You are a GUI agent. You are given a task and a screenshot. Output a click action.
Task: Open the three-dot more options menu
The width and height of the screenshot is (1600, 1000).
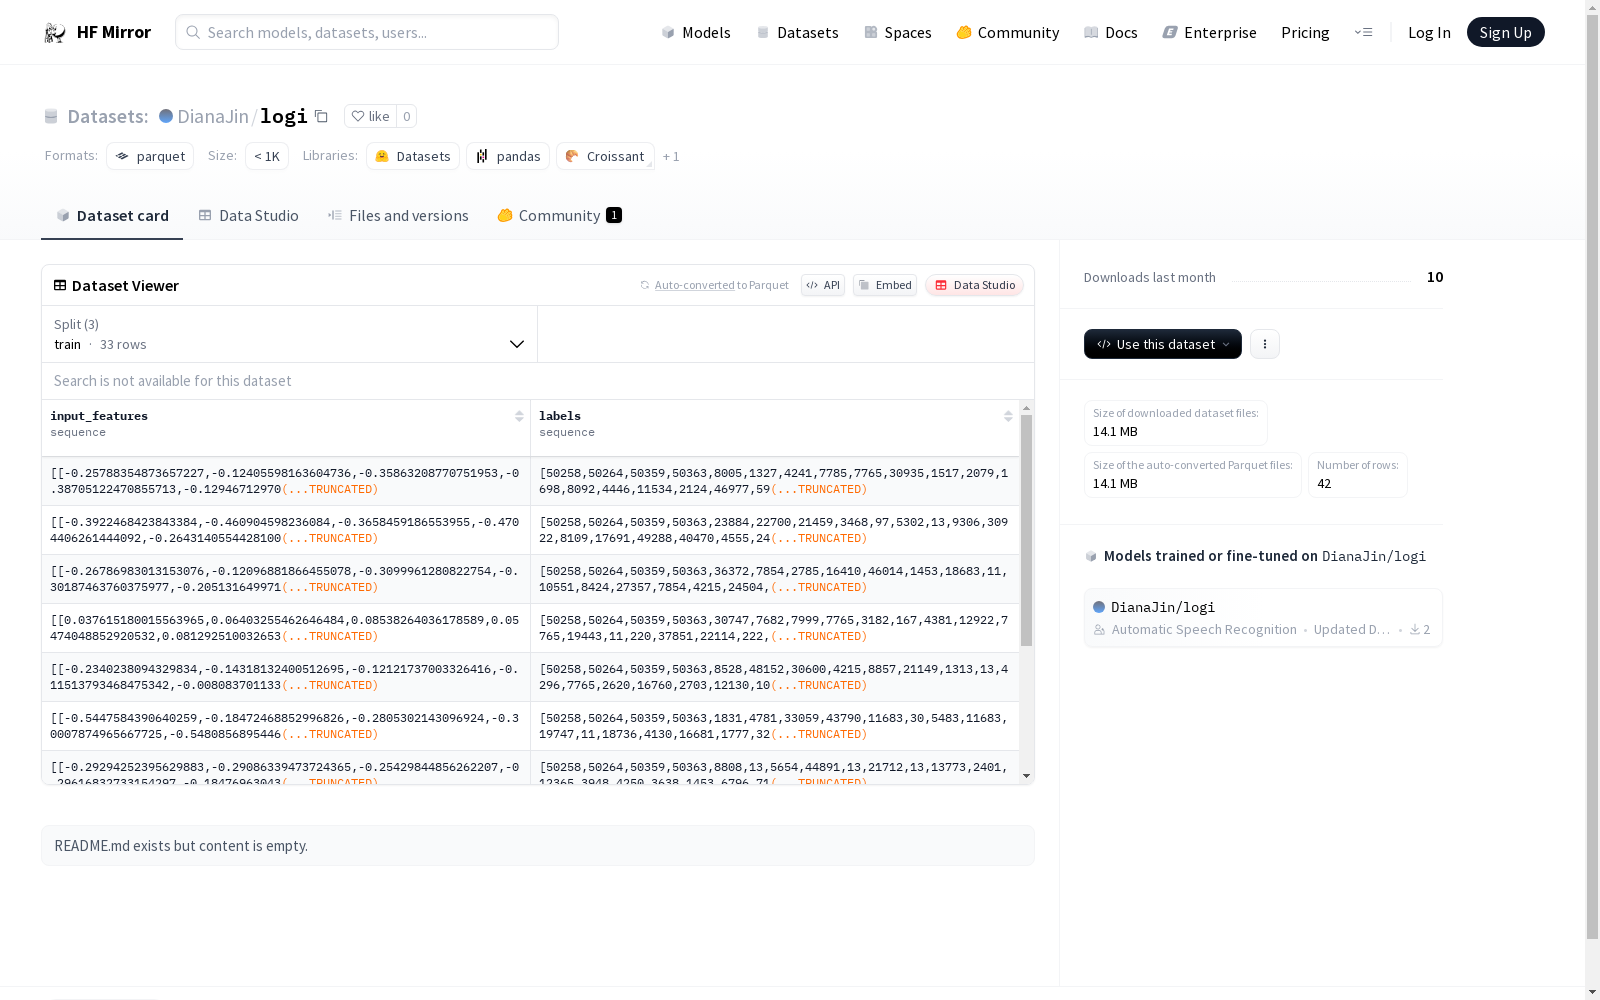point(1264,344)
